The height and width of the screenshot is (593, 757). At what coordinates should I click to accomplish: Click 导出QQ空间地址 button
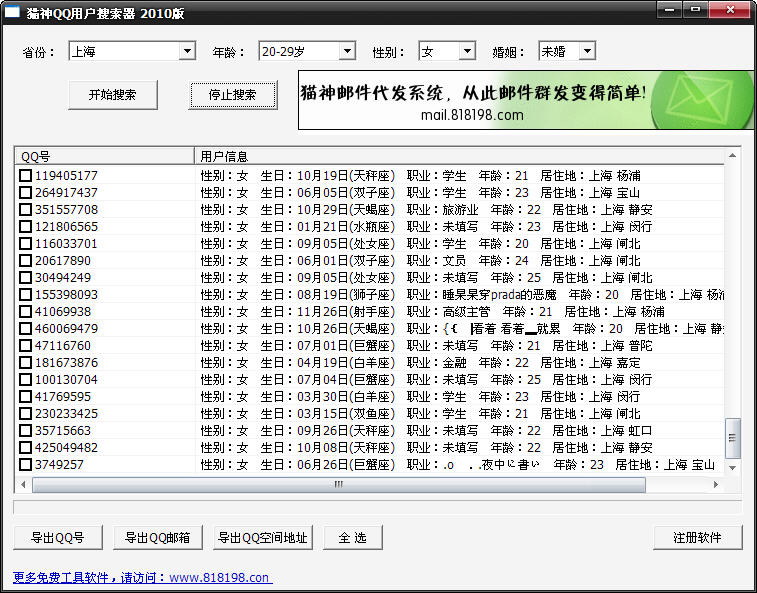[x=263, y=537]
